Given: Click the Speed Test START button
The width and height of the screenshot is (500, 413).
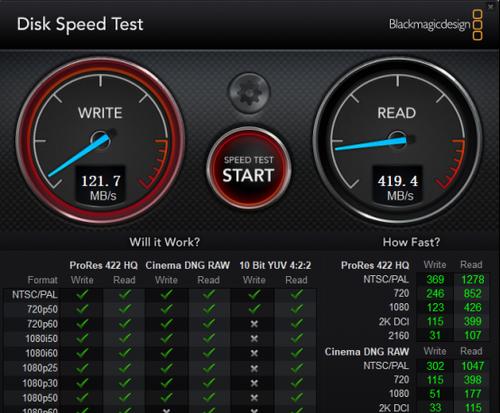Looking at the screenshot, I should (x=249, y=169).
